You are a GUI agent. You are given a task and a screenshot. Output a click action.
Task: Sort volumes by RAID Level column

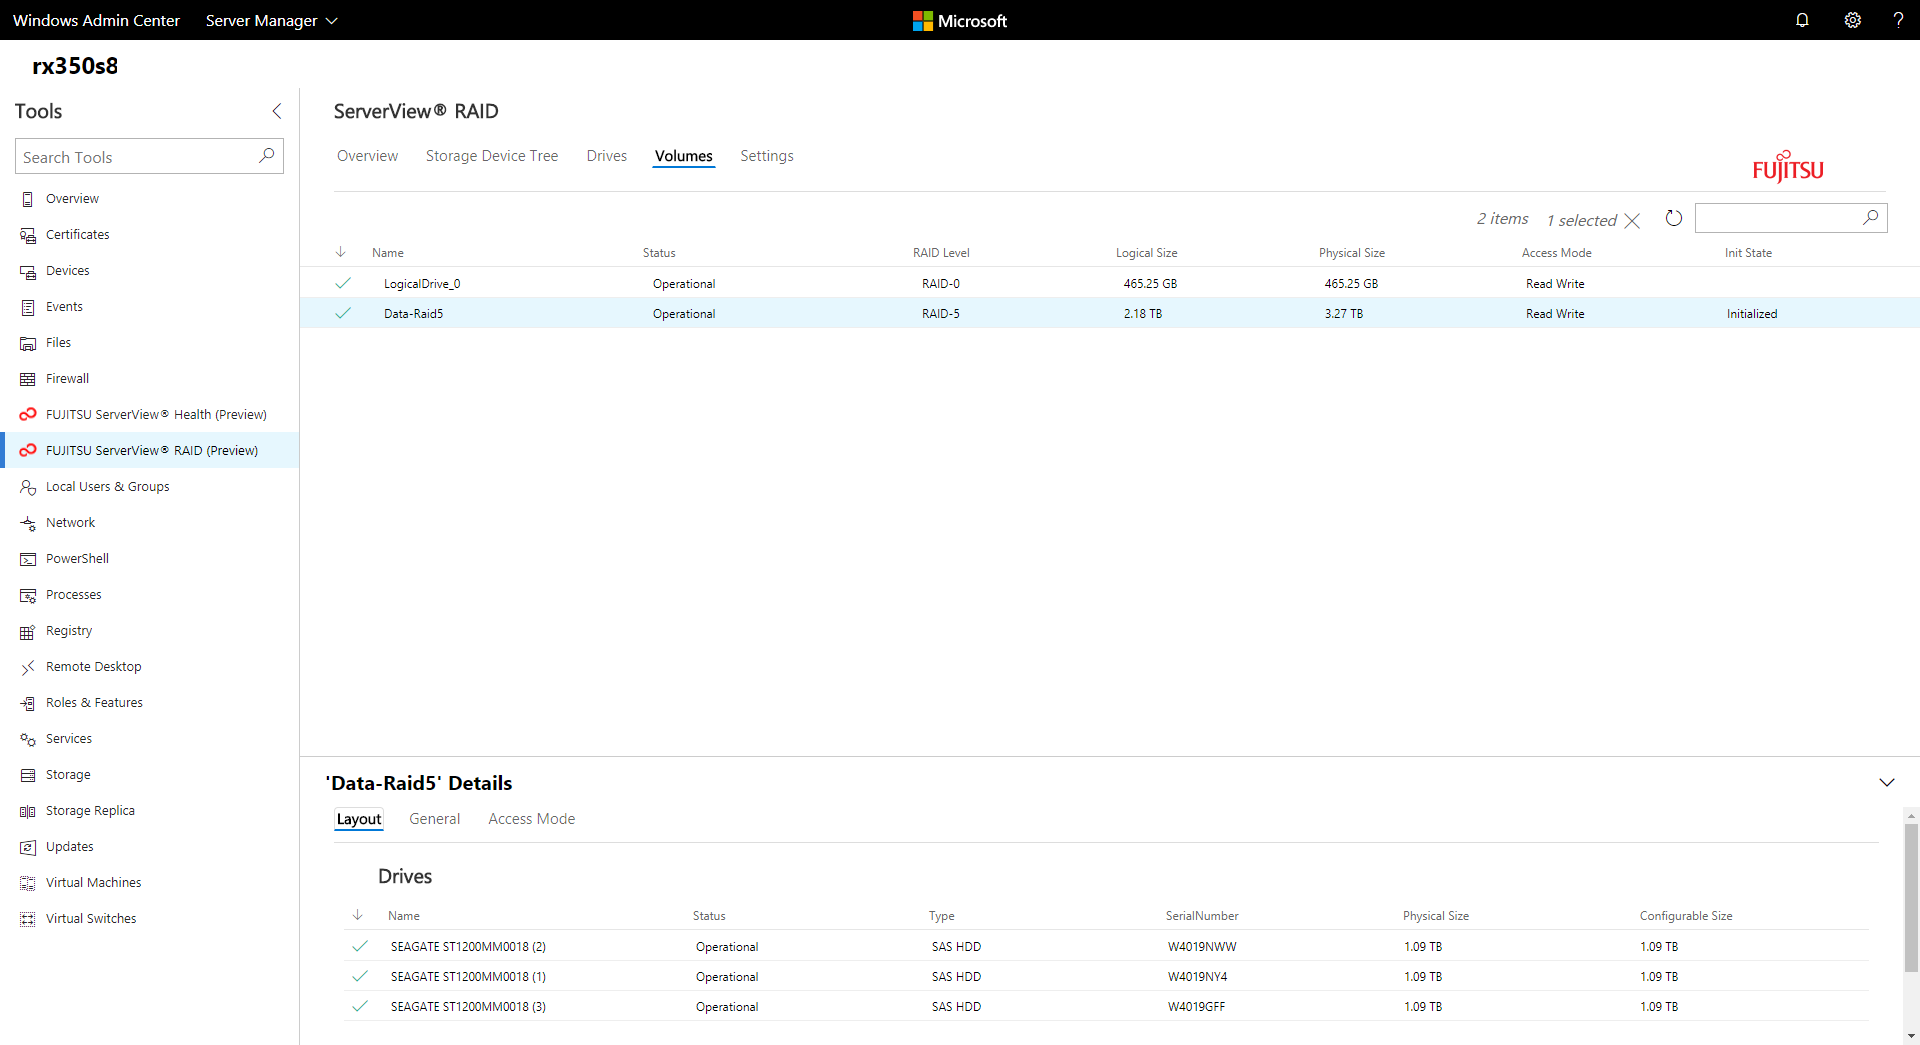941,253
